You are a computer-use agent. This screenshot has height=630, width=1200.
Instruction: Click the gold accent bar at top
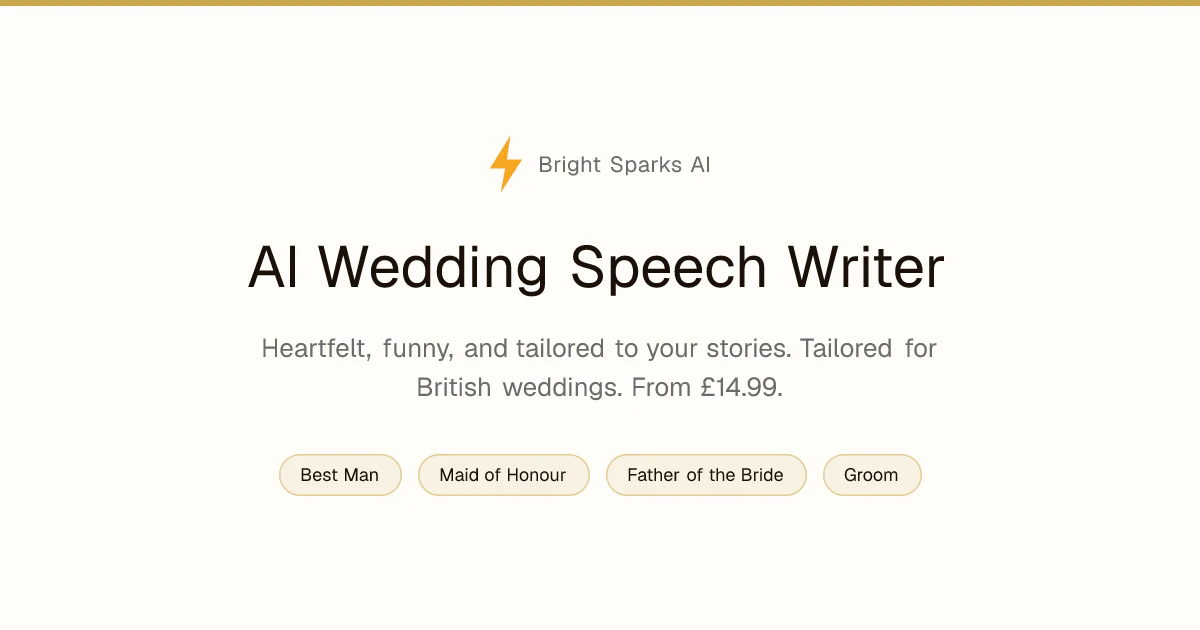click(x=600, y=4)
